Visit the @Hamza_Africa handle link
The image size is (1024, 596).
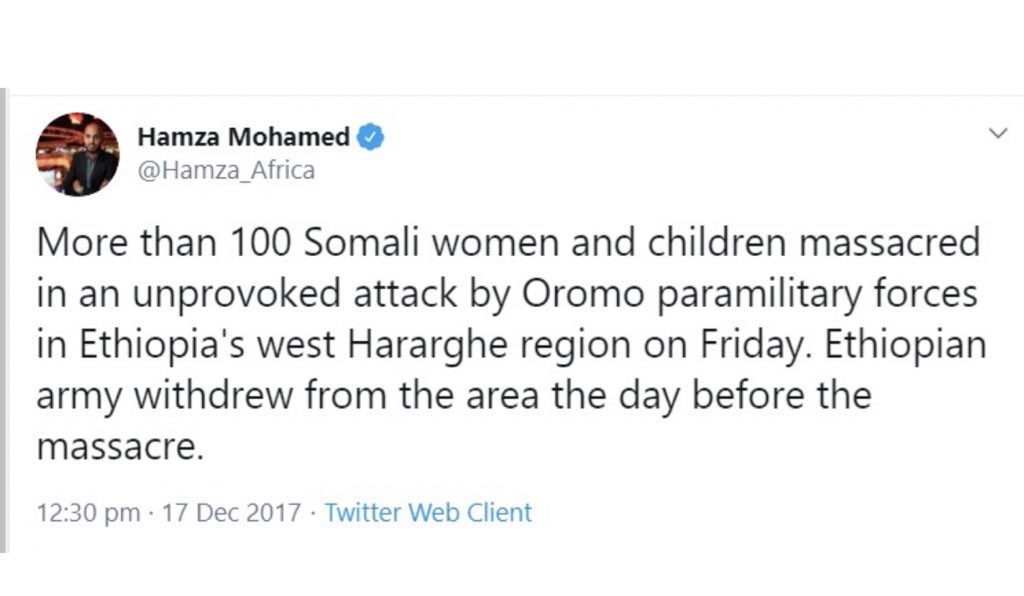tap(227, 170)
